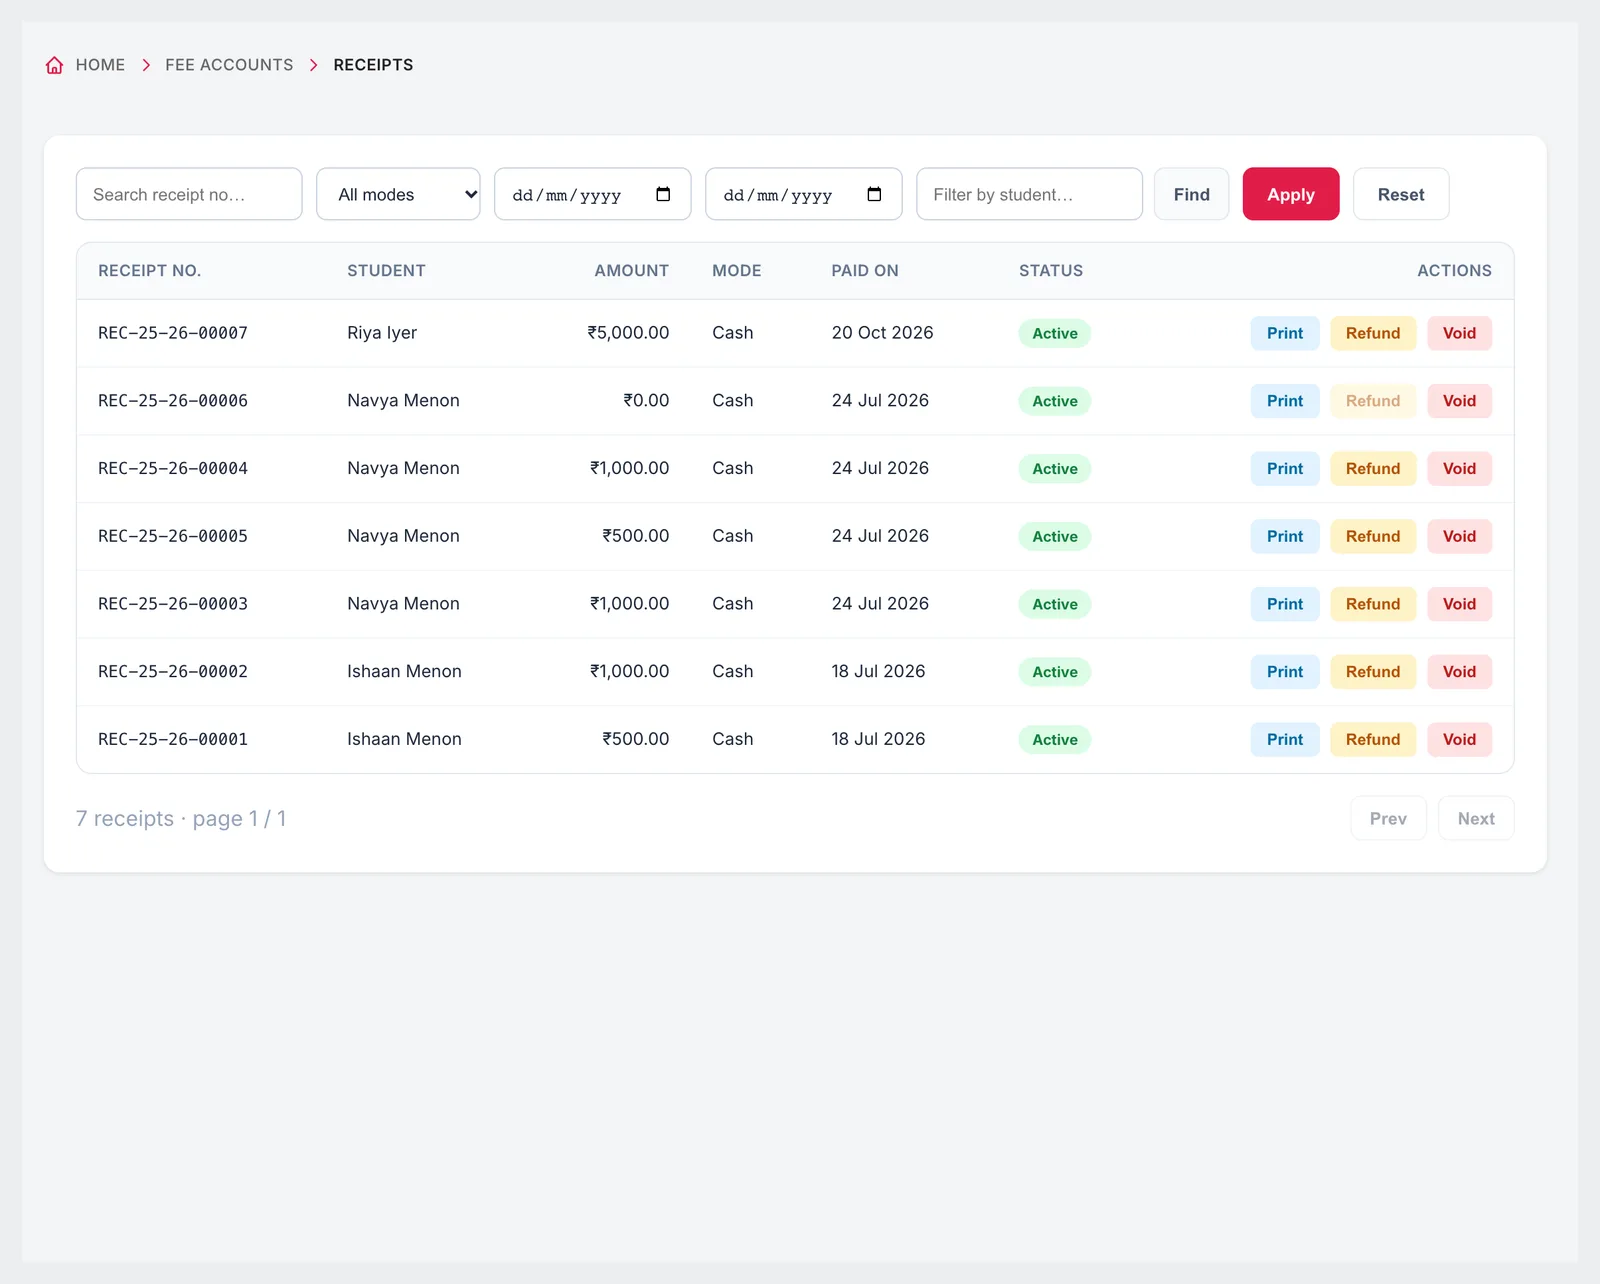Refund Riya Iyer's ₹5,000.00 receipt
This screenshot has width=1600, height=1284.
pos(1373,333)
